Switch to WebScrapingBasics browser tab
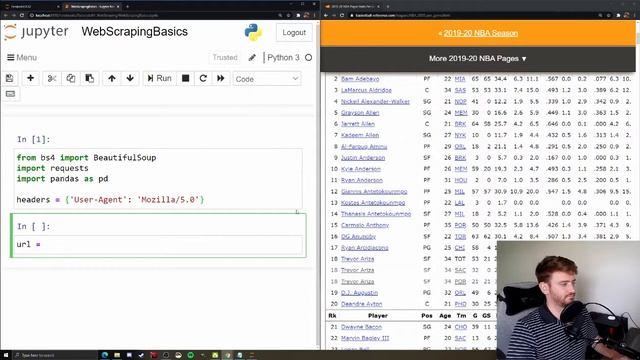This screenshot has width=640, height=360. (93, 7)
